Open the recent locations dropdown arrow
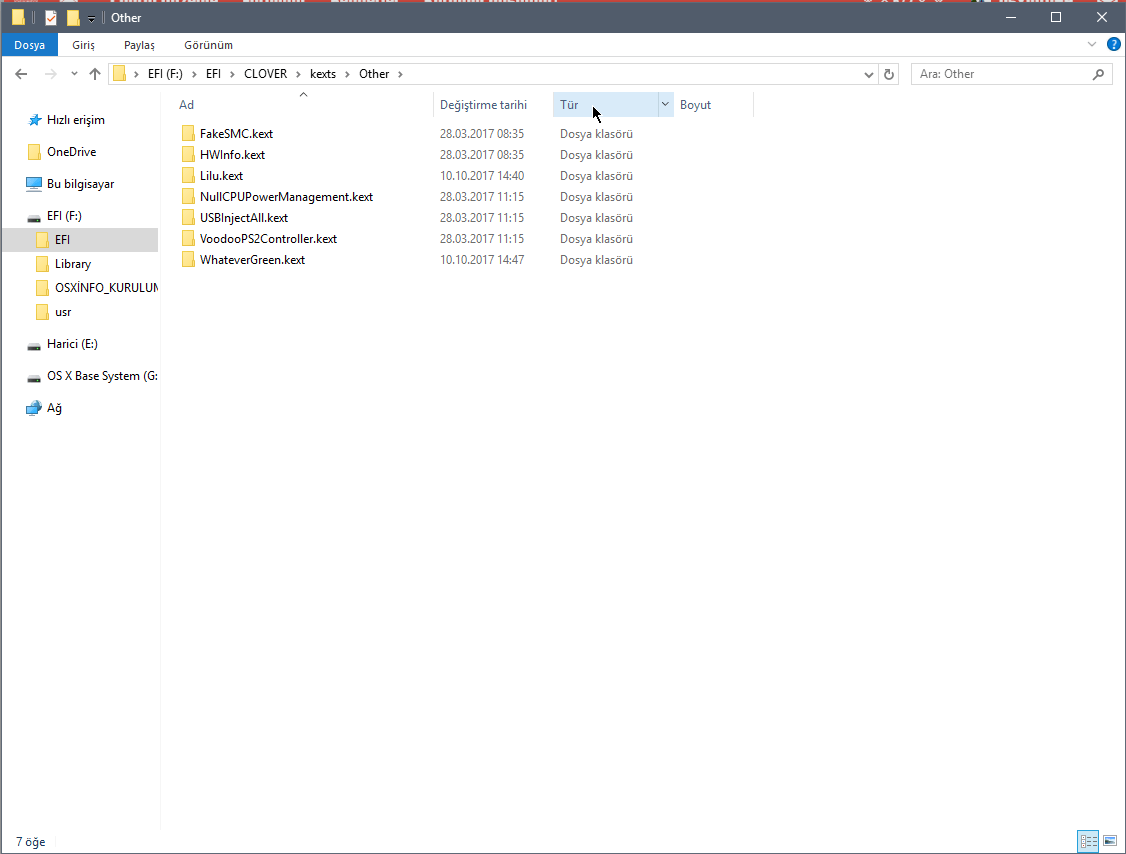 point(74,74)
